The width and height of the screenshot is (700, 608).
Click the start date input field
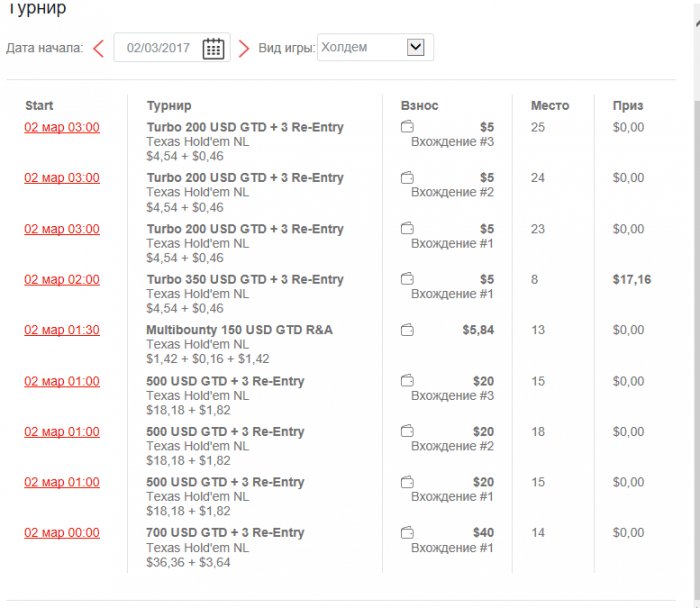(x=160, y=48)
